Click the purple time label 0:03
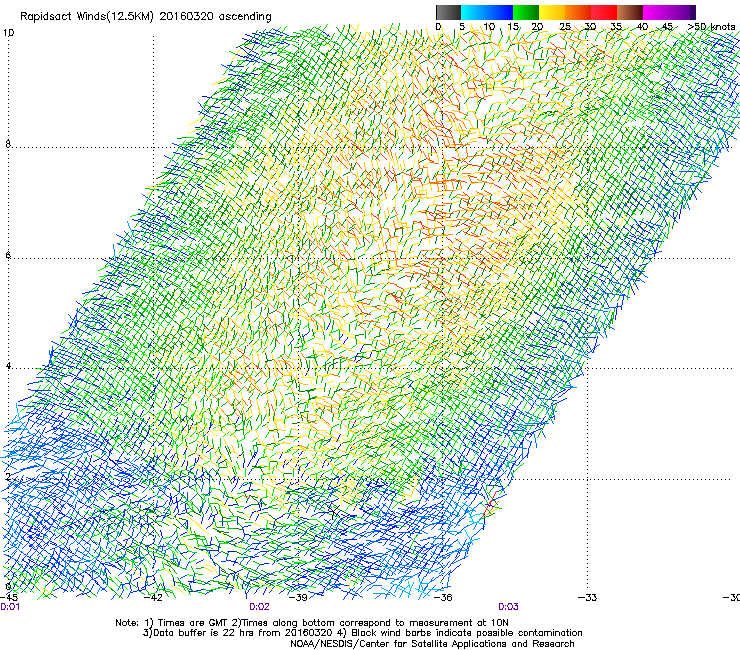This screenshot has height=650, width=740. coord(508,607)
